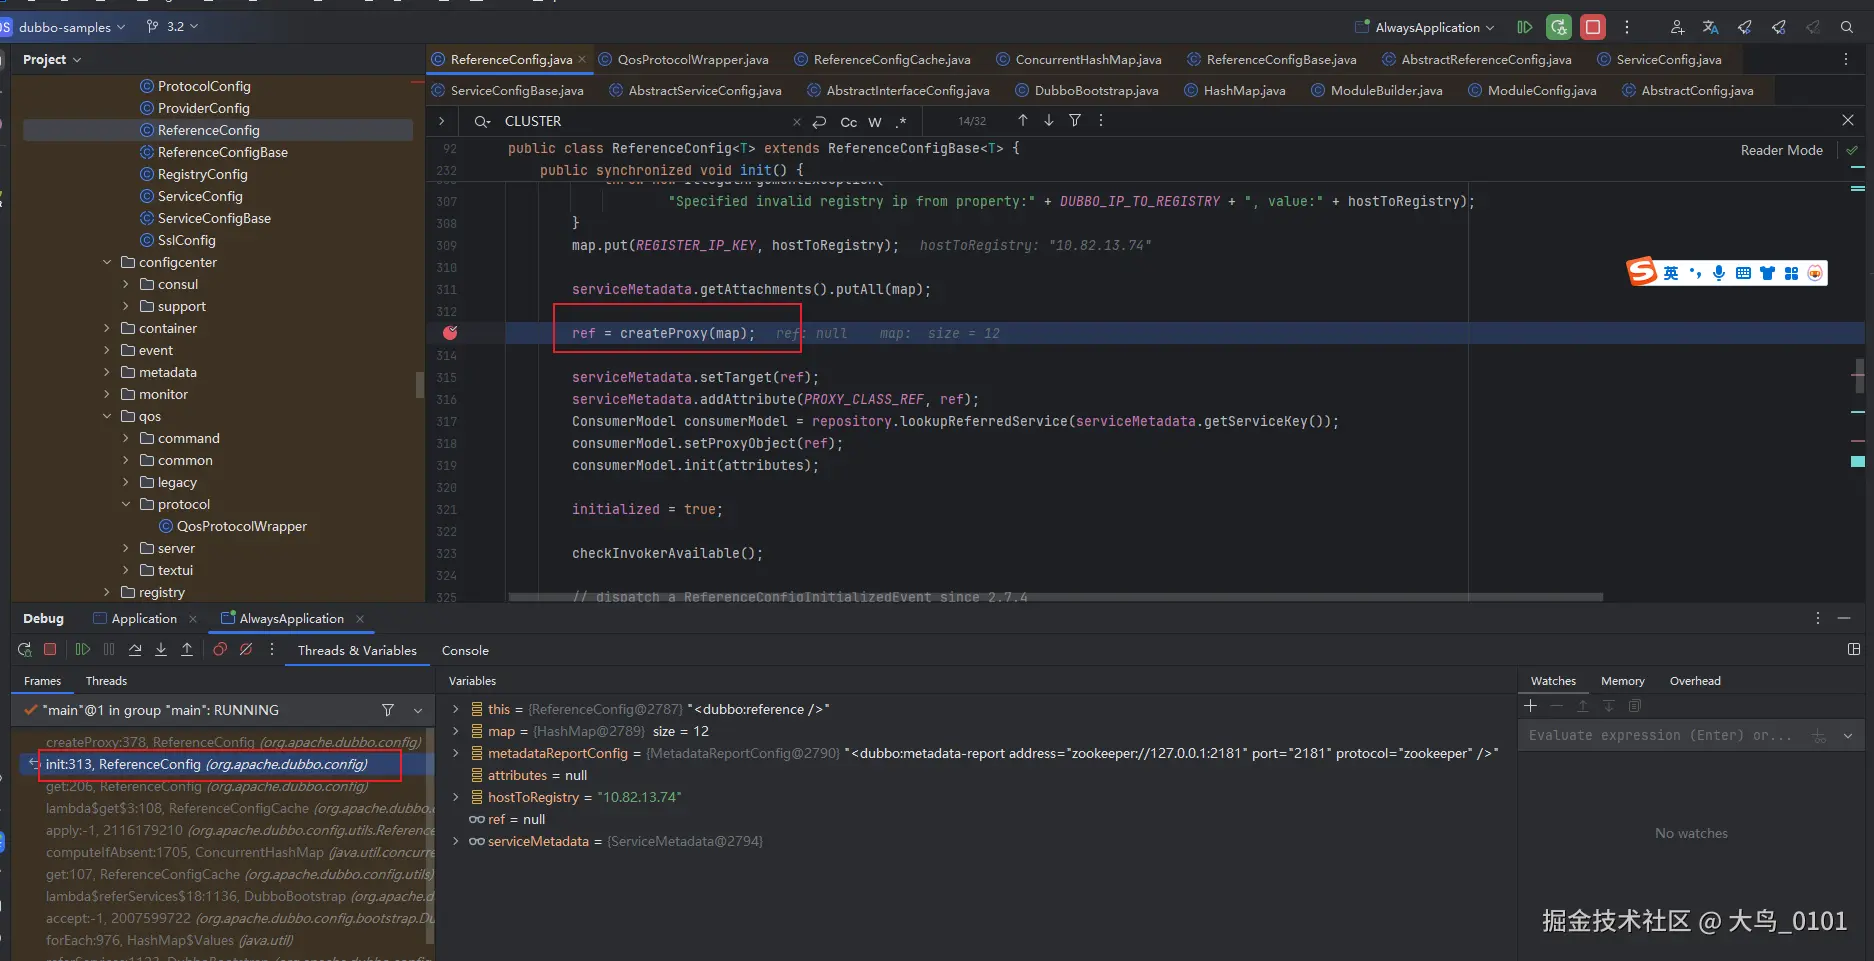
Task: Select ReferenceConfigBase in project tree
Action: click(222, 152)
